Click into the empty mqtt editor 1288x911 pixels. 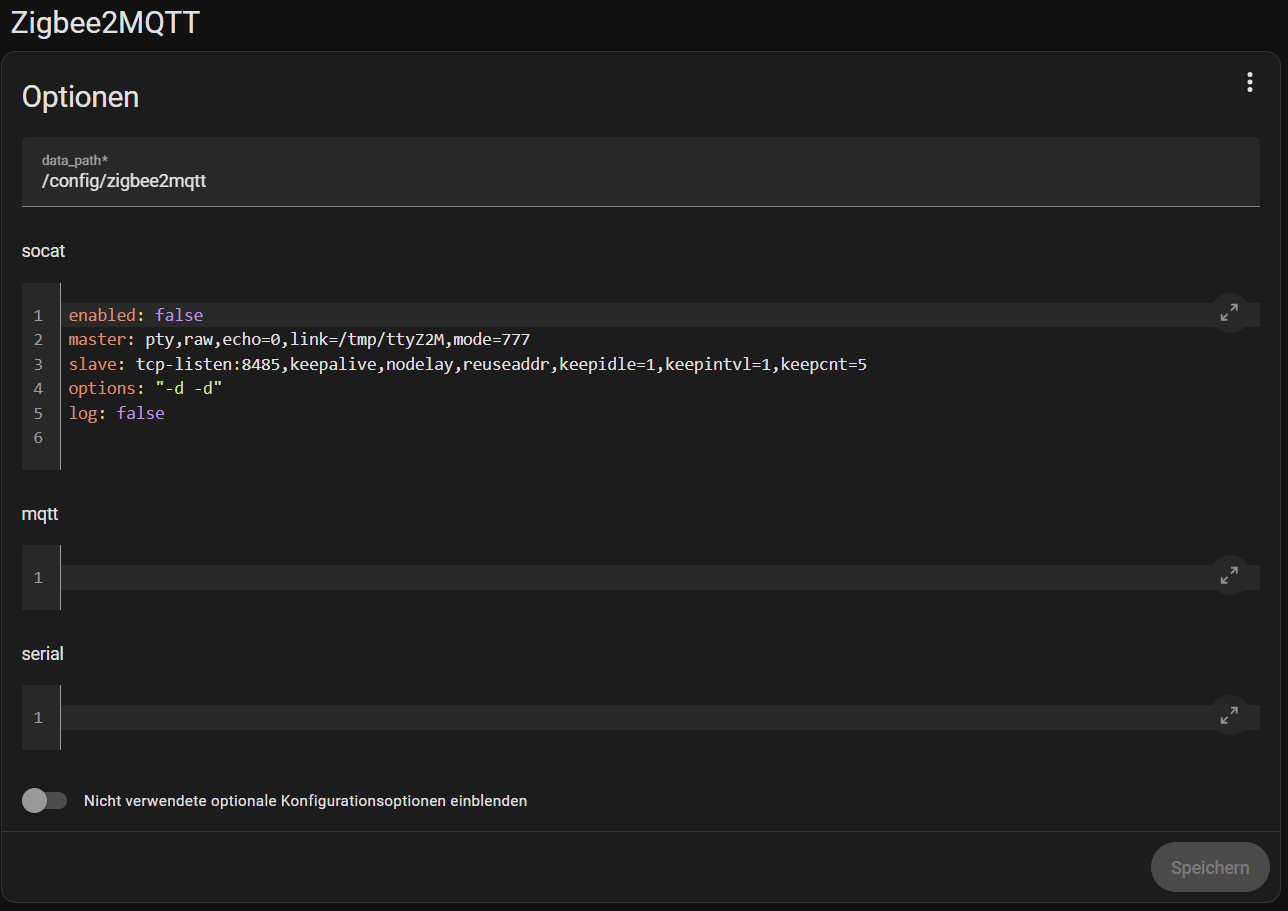pos(600,577)
